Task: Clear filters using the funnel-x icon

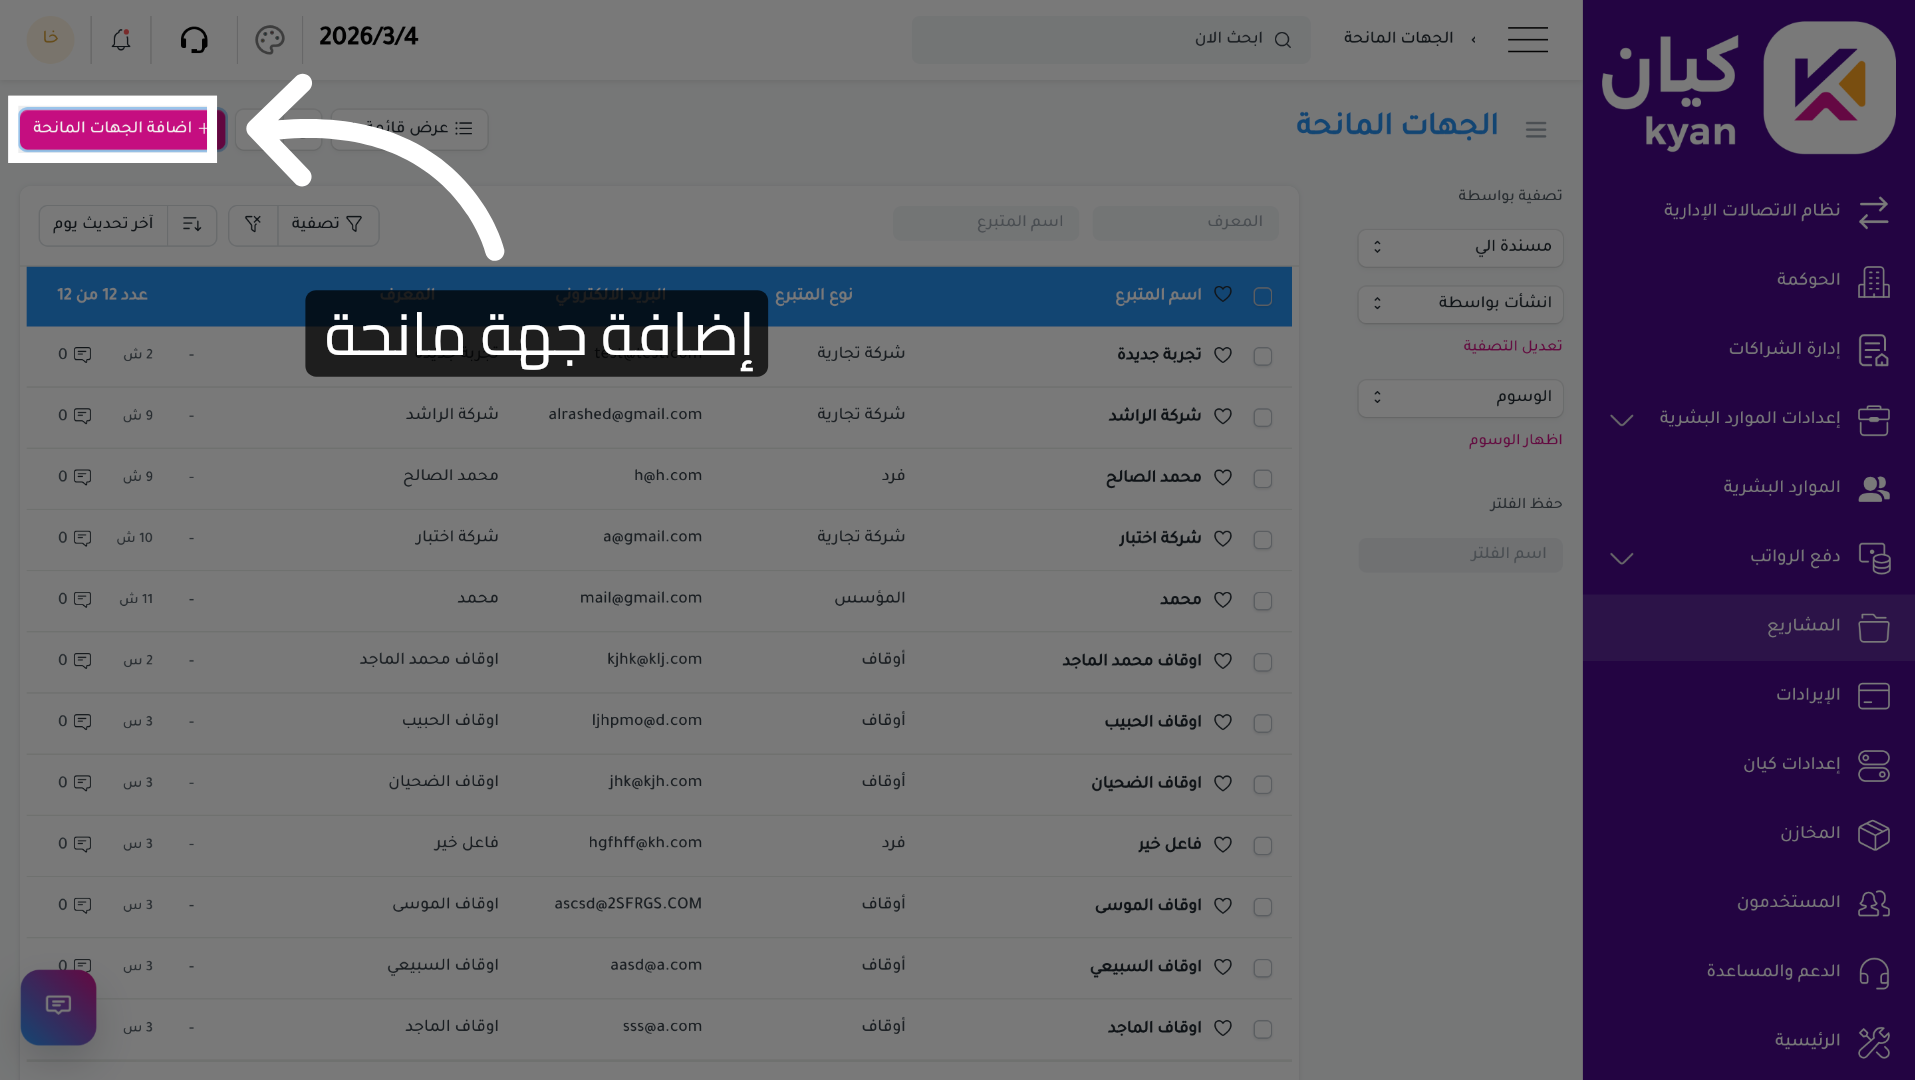Action: [x=252, y=225]
